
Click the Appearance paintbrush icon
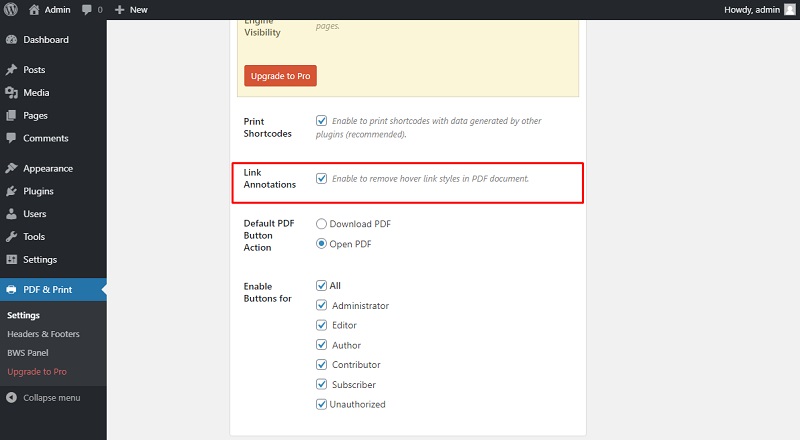(x=11, y=168)
